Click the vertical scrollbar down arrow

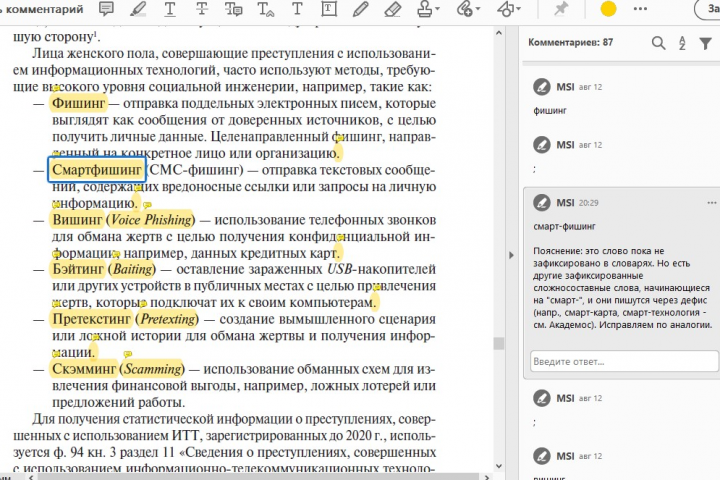pos(499,465)
